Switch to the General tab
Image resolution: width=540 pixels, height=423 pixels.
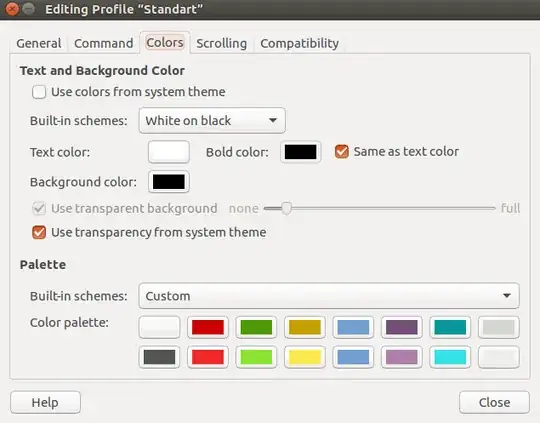coord(39,43)
